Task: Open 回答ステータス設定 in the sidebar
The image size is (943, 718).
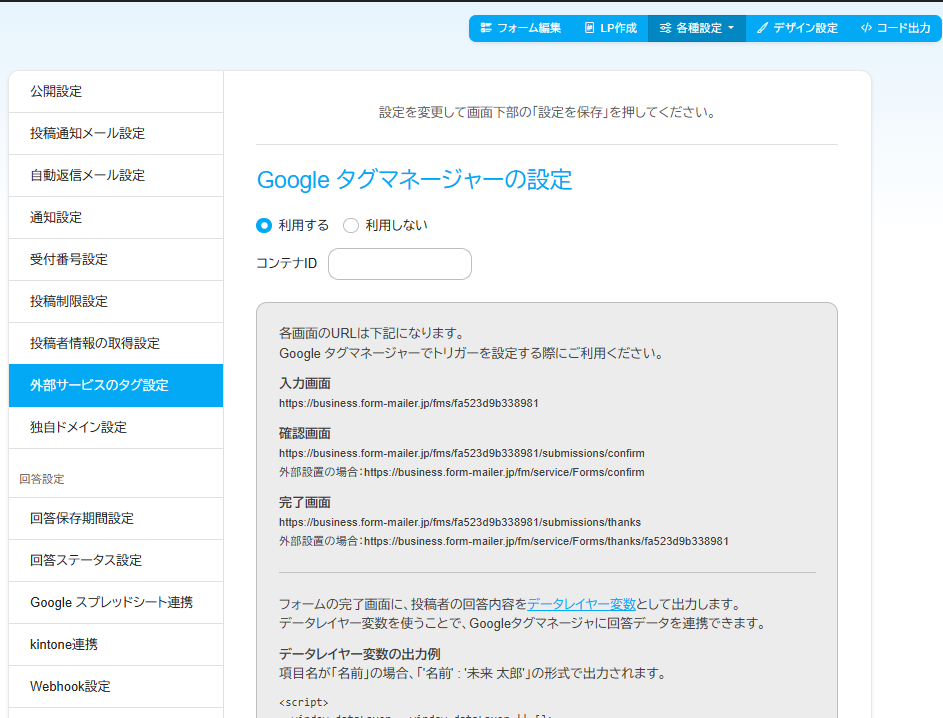Action: pos(116,560)
